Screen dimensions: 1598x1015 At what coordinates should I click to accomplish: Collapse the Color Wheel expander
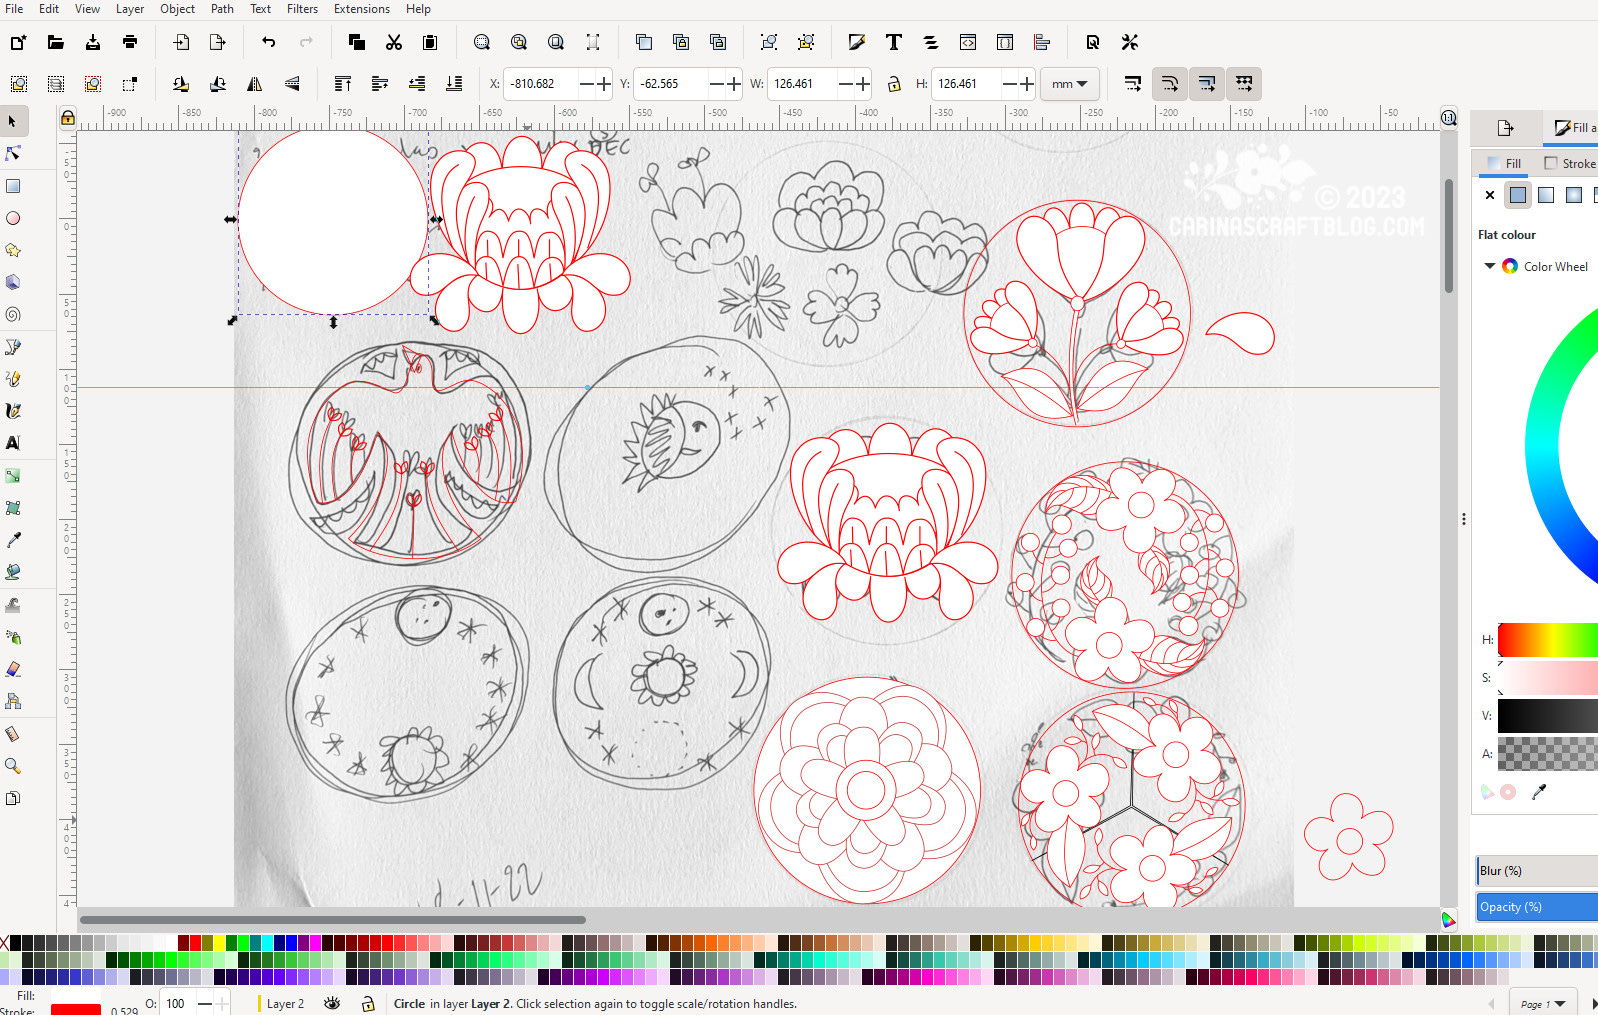click(1490, 266)
